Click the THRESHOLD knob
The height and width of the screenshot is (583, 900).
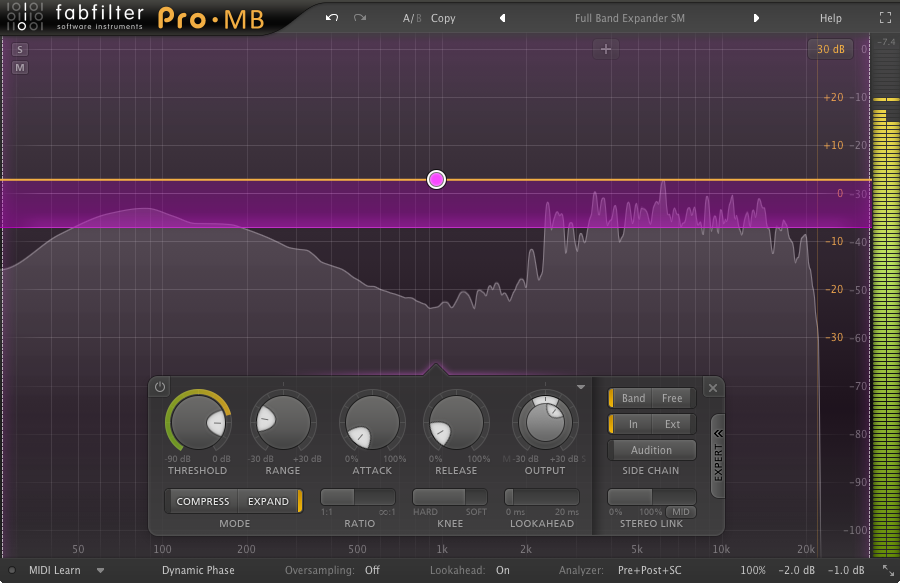[199, 423]
